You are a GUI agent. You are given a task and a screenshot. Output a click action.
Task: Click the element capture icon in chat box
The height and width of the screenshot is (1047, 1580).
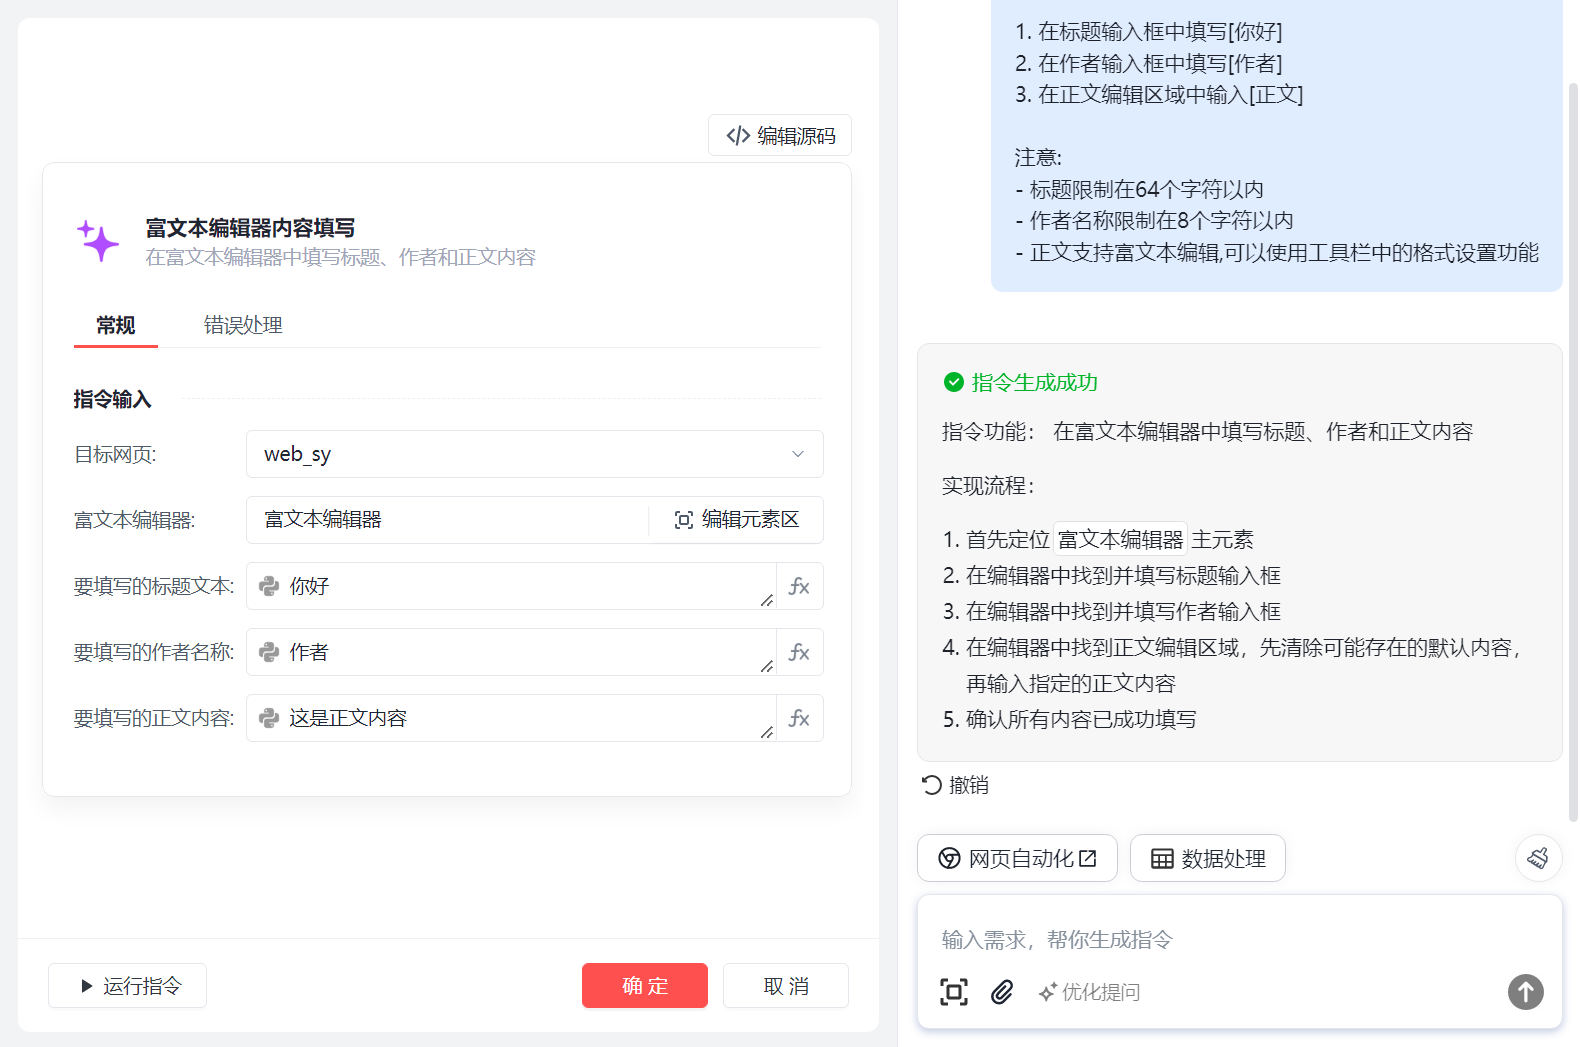point(954,992)
